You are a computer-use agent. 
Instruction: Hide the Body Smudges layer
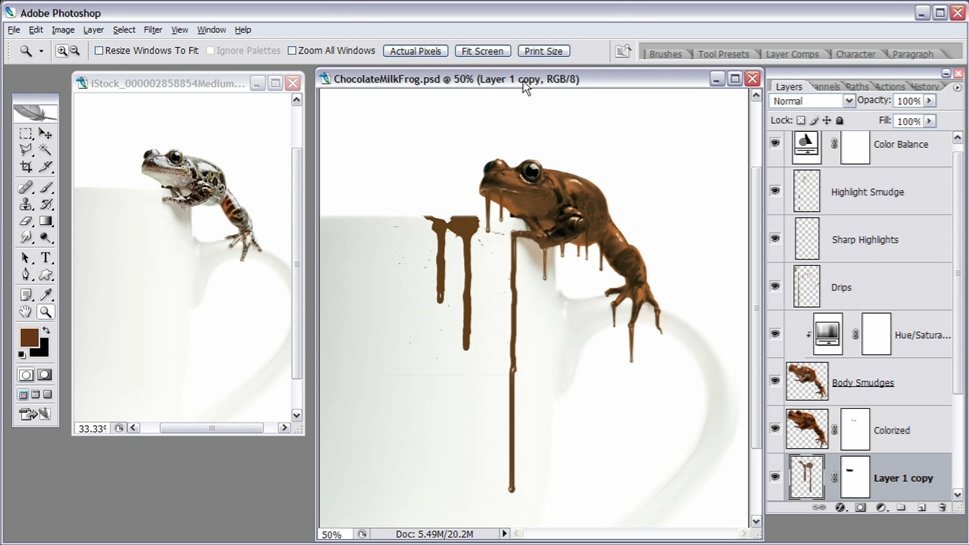click(775, 381)
